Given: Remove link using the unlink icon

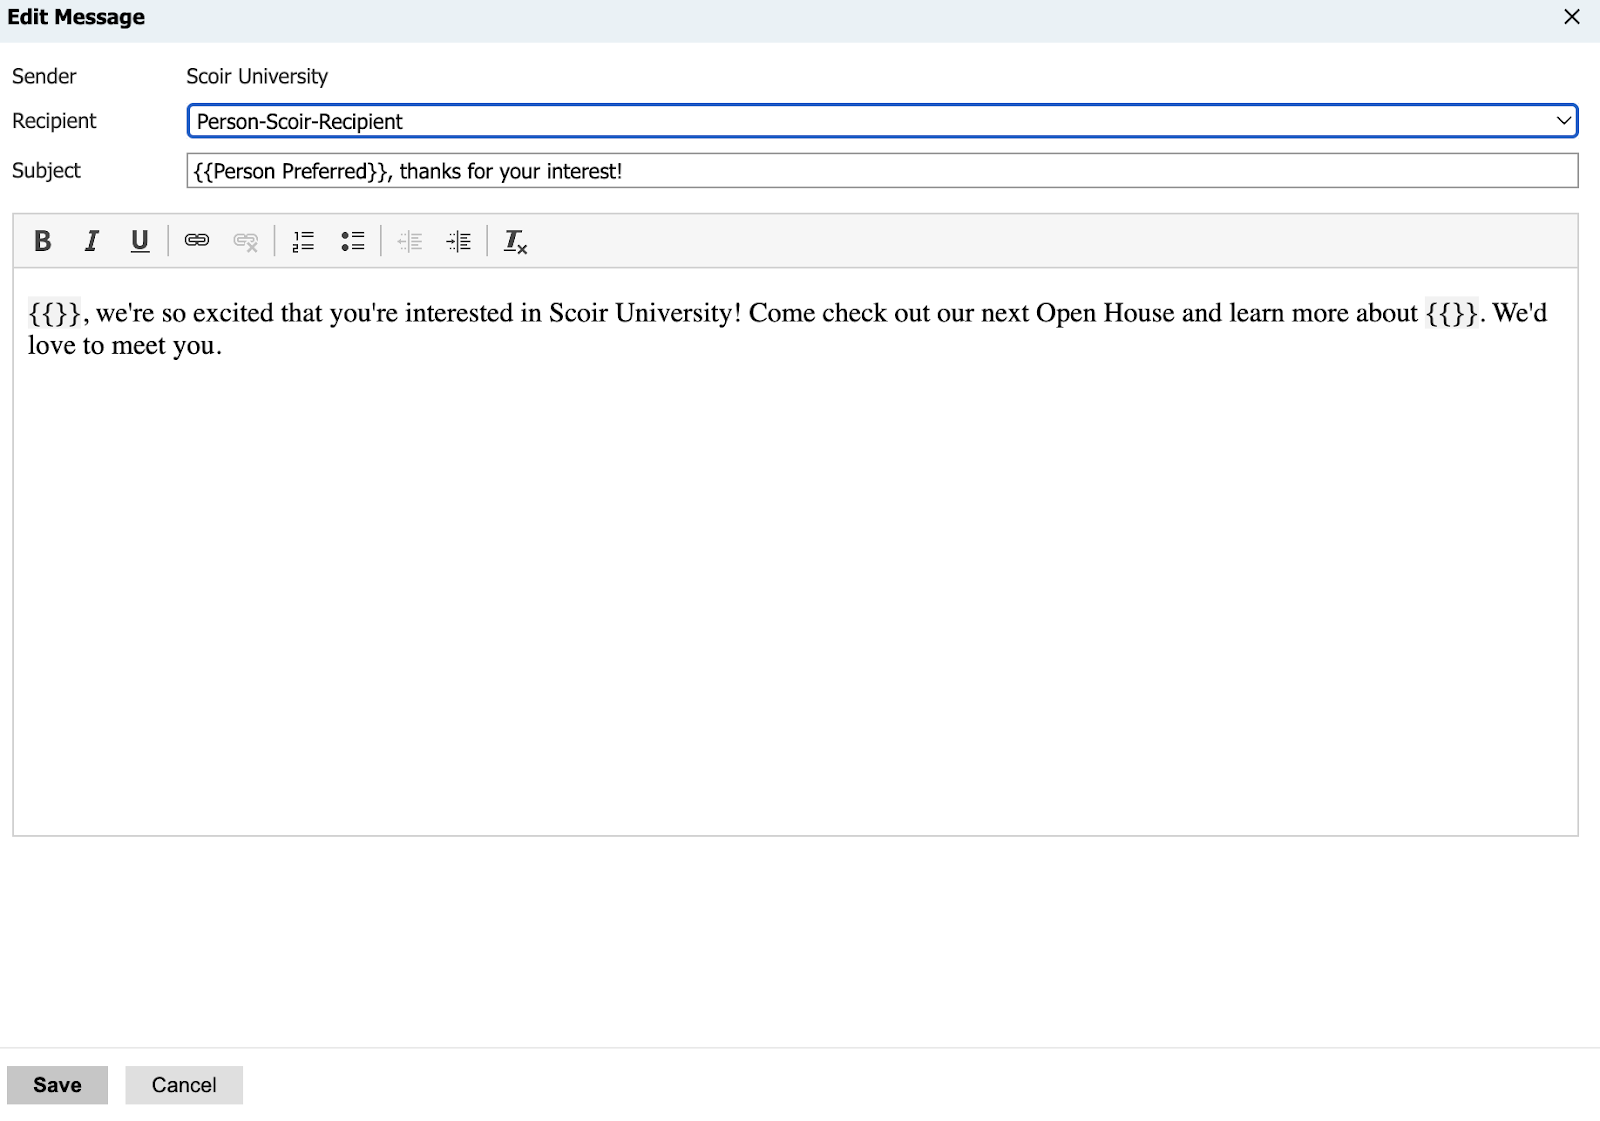Looking at the screenshot, I should coord(246,241).
